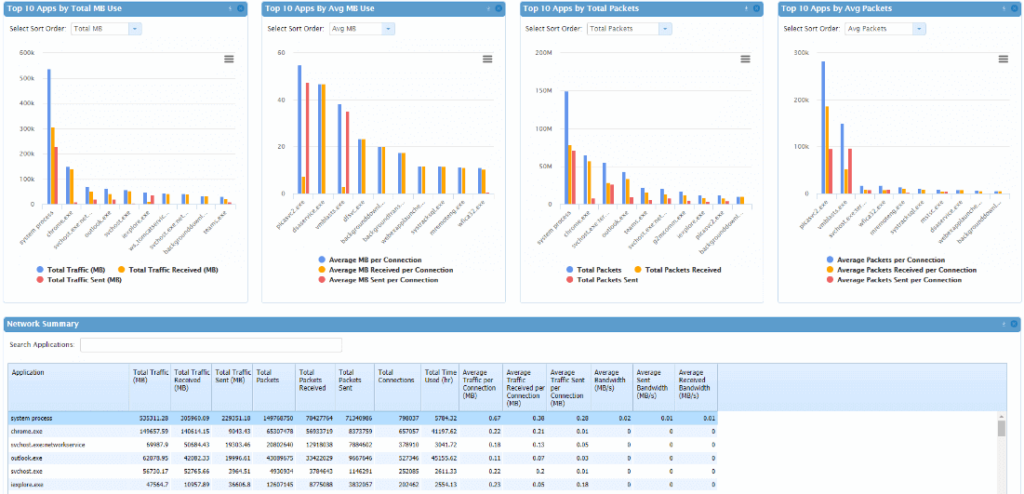Screen dimensions: 1024x494
Task: Click the tallest blue system process bar in Total MB chart
Action: pyautogui.click(x=49, y=137)
